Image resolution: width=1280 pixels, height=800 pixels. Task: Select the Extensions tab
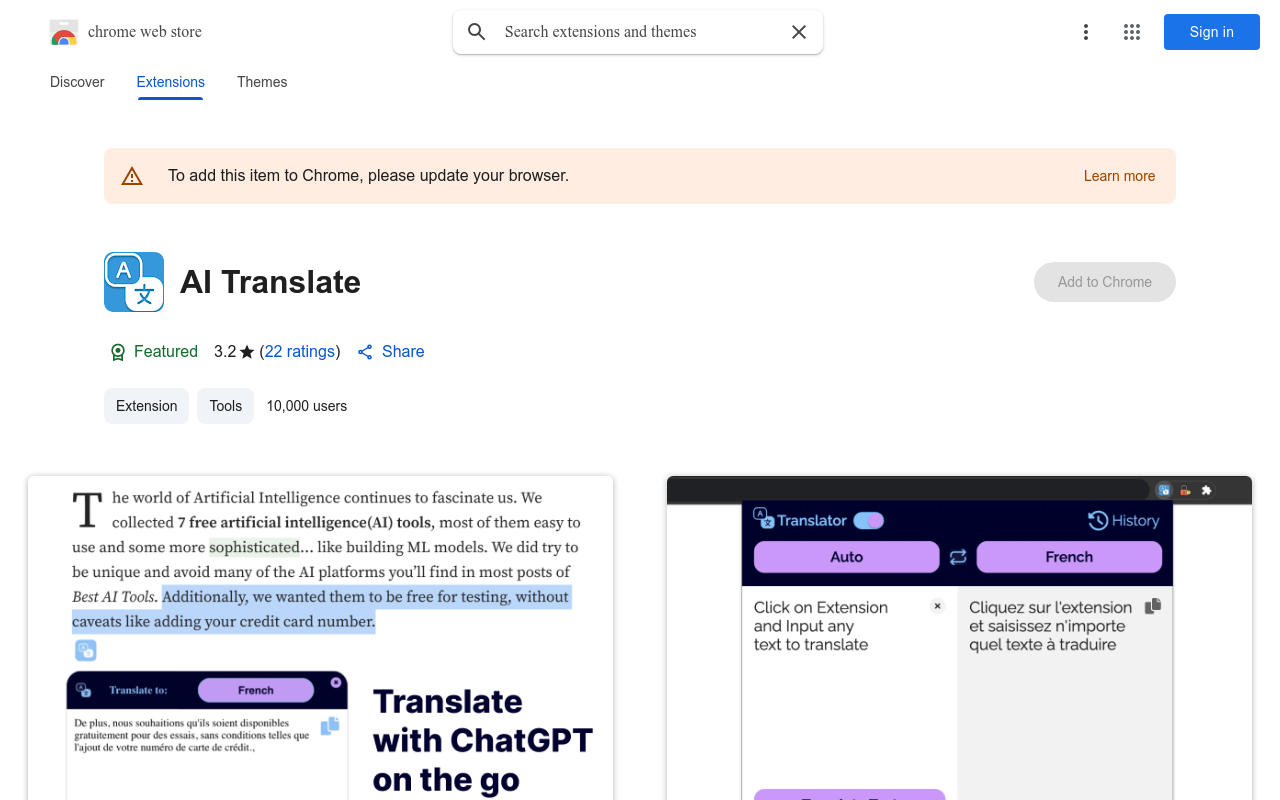[x=171, y=82]
